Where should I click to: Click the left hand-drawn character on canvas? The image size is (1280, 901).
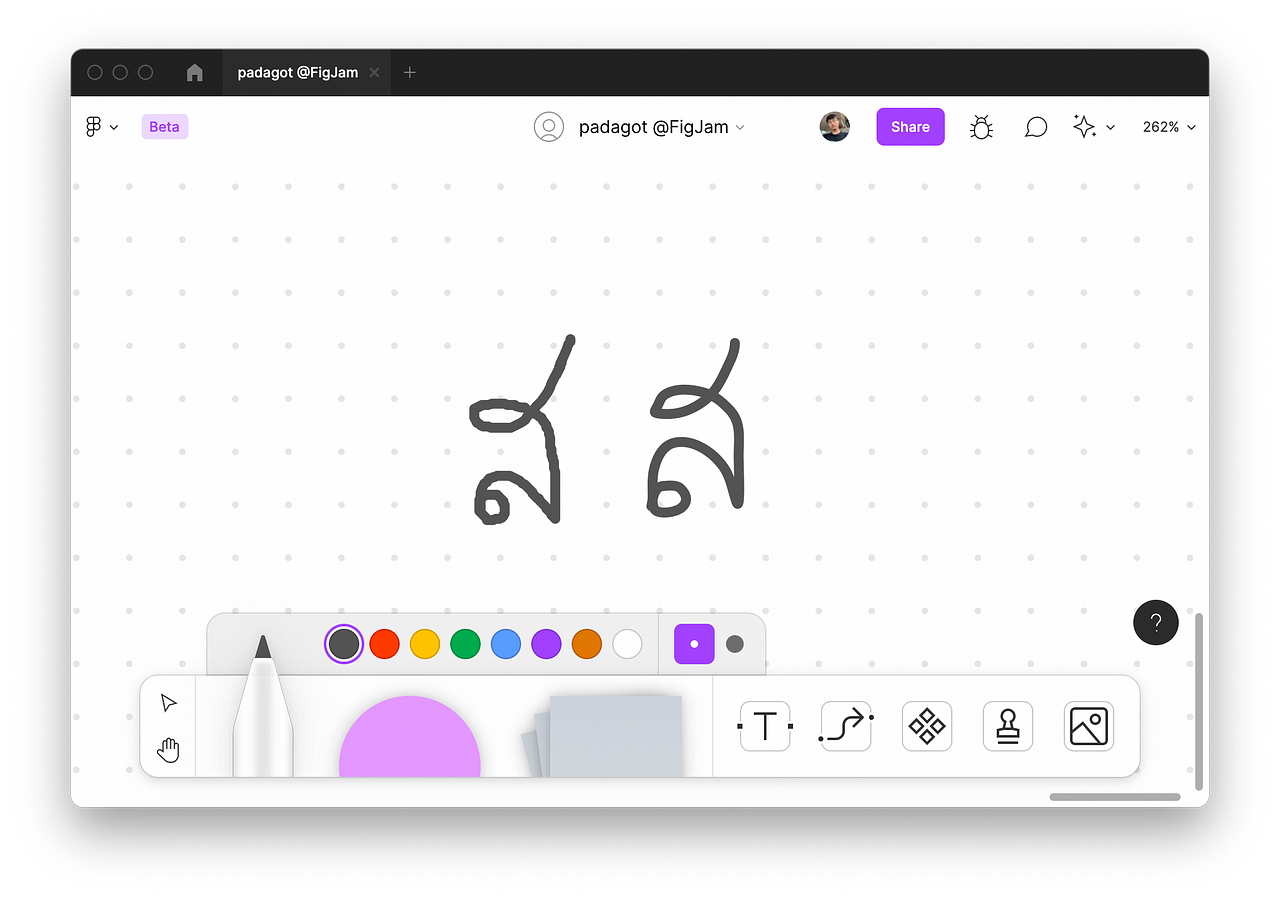pos(523,430)
